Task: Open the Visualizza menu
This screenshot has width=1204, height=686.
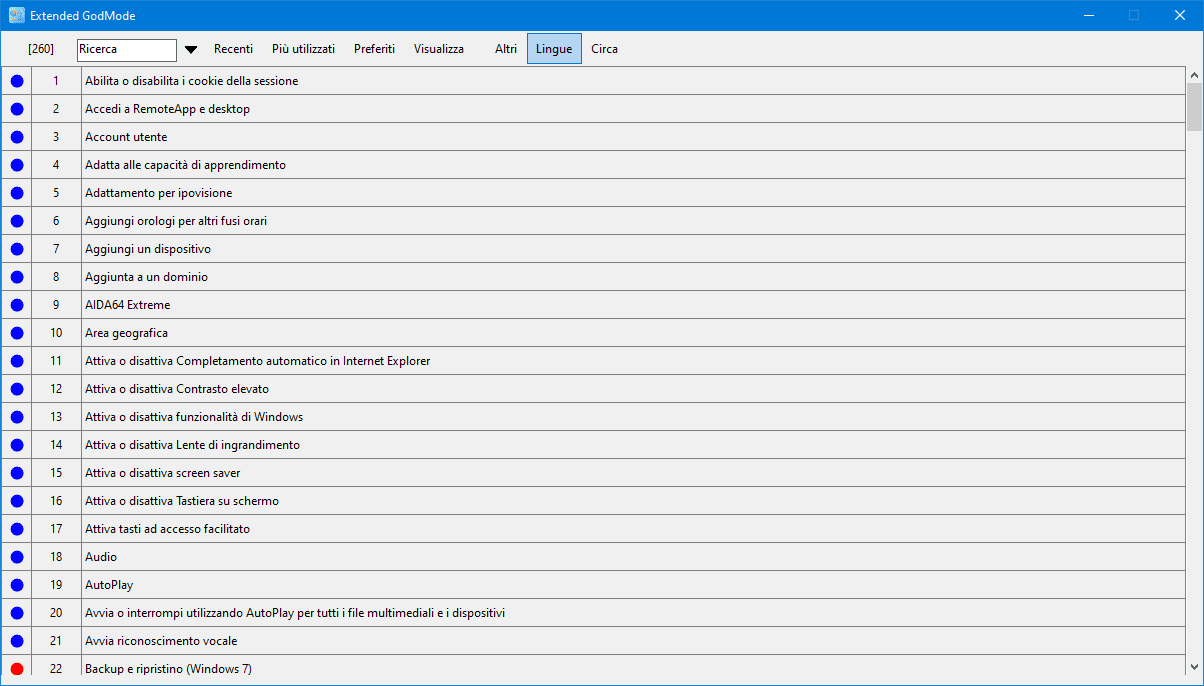Action: (x=438, y=49)
